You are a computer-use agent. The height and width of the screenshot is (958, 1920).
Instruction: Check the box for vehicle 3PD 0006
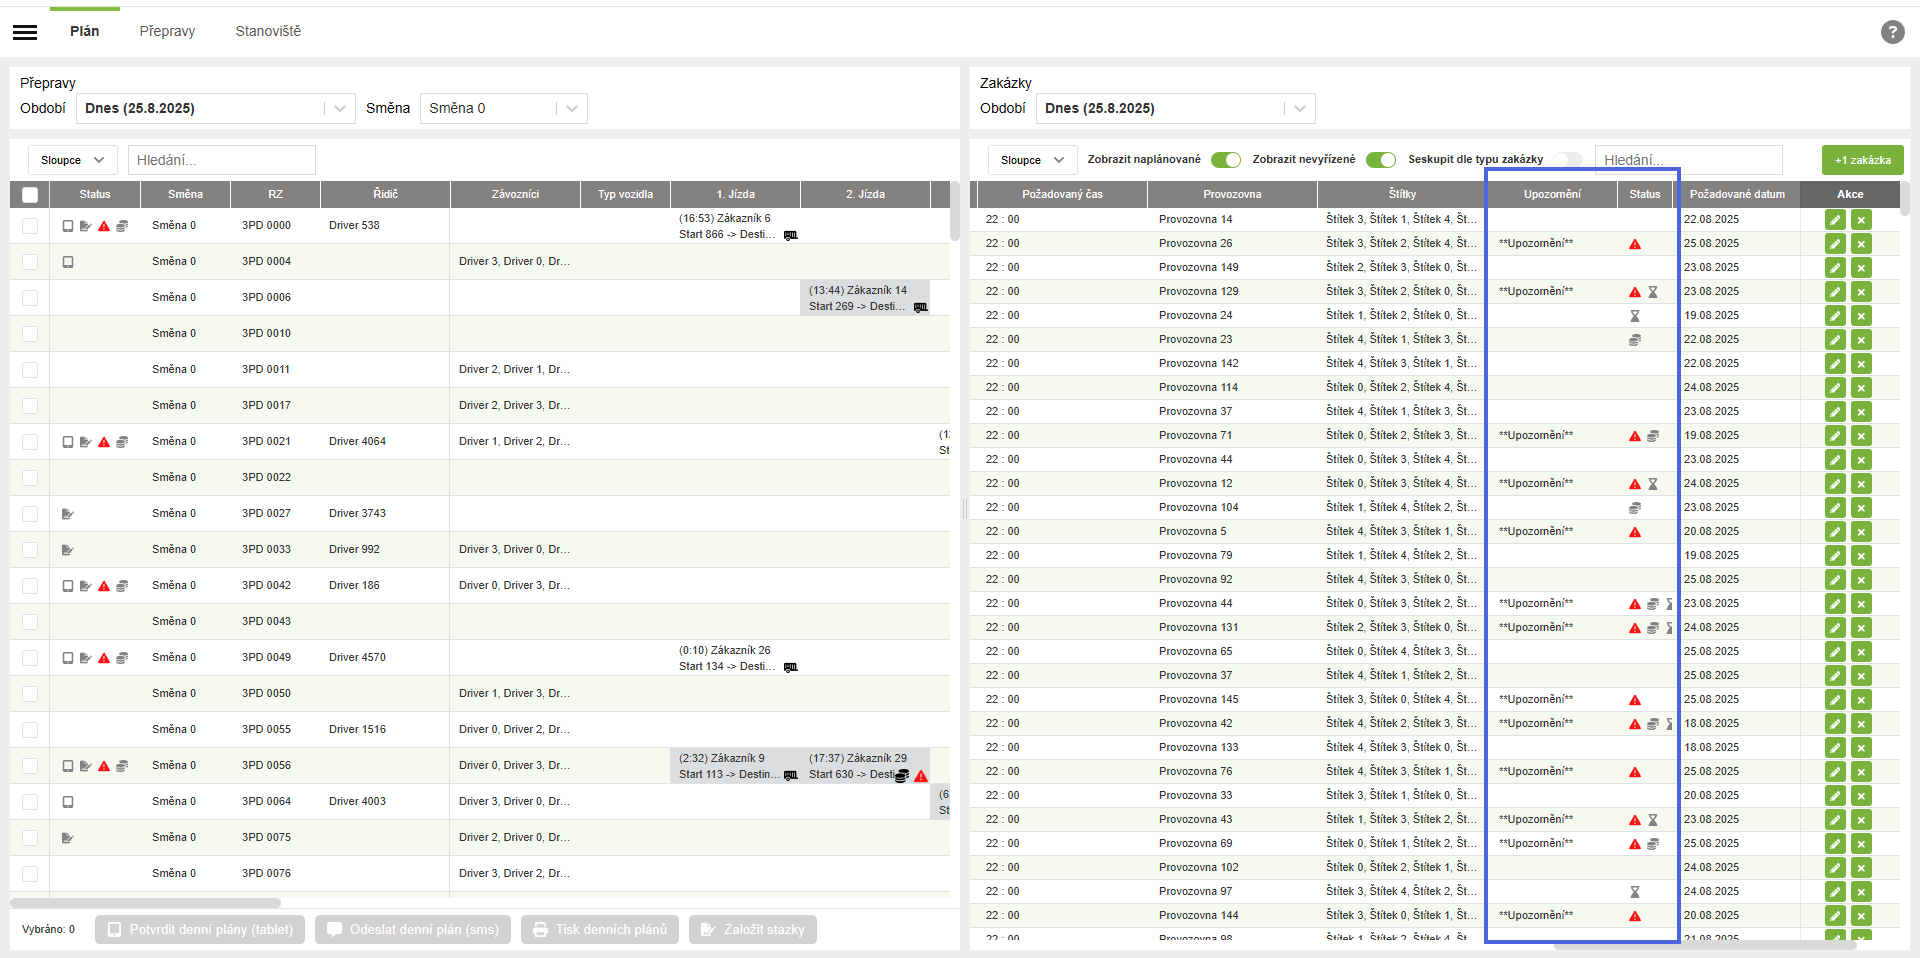[30, 298]
